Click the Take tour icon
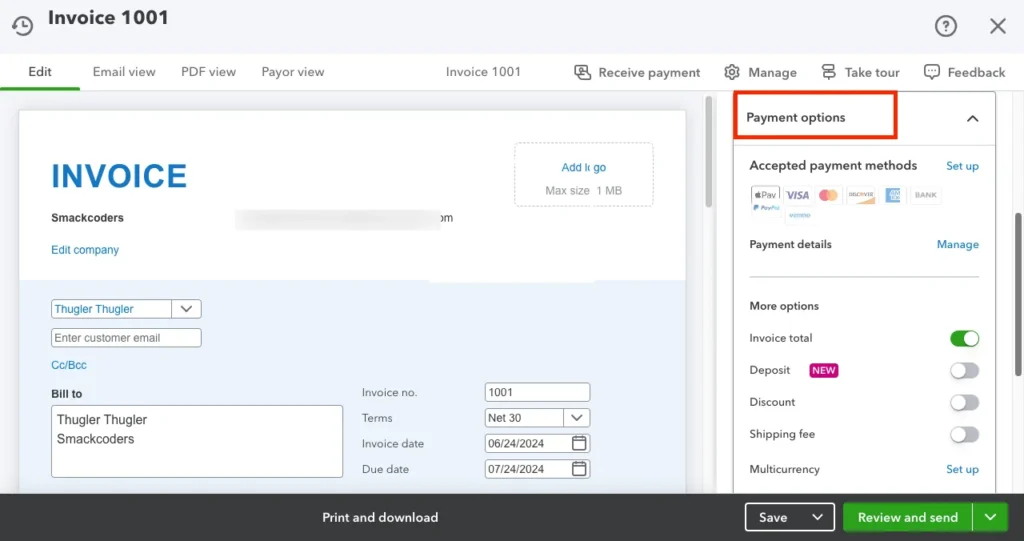Screen dimensions: 1024x541 click(829, 72)
